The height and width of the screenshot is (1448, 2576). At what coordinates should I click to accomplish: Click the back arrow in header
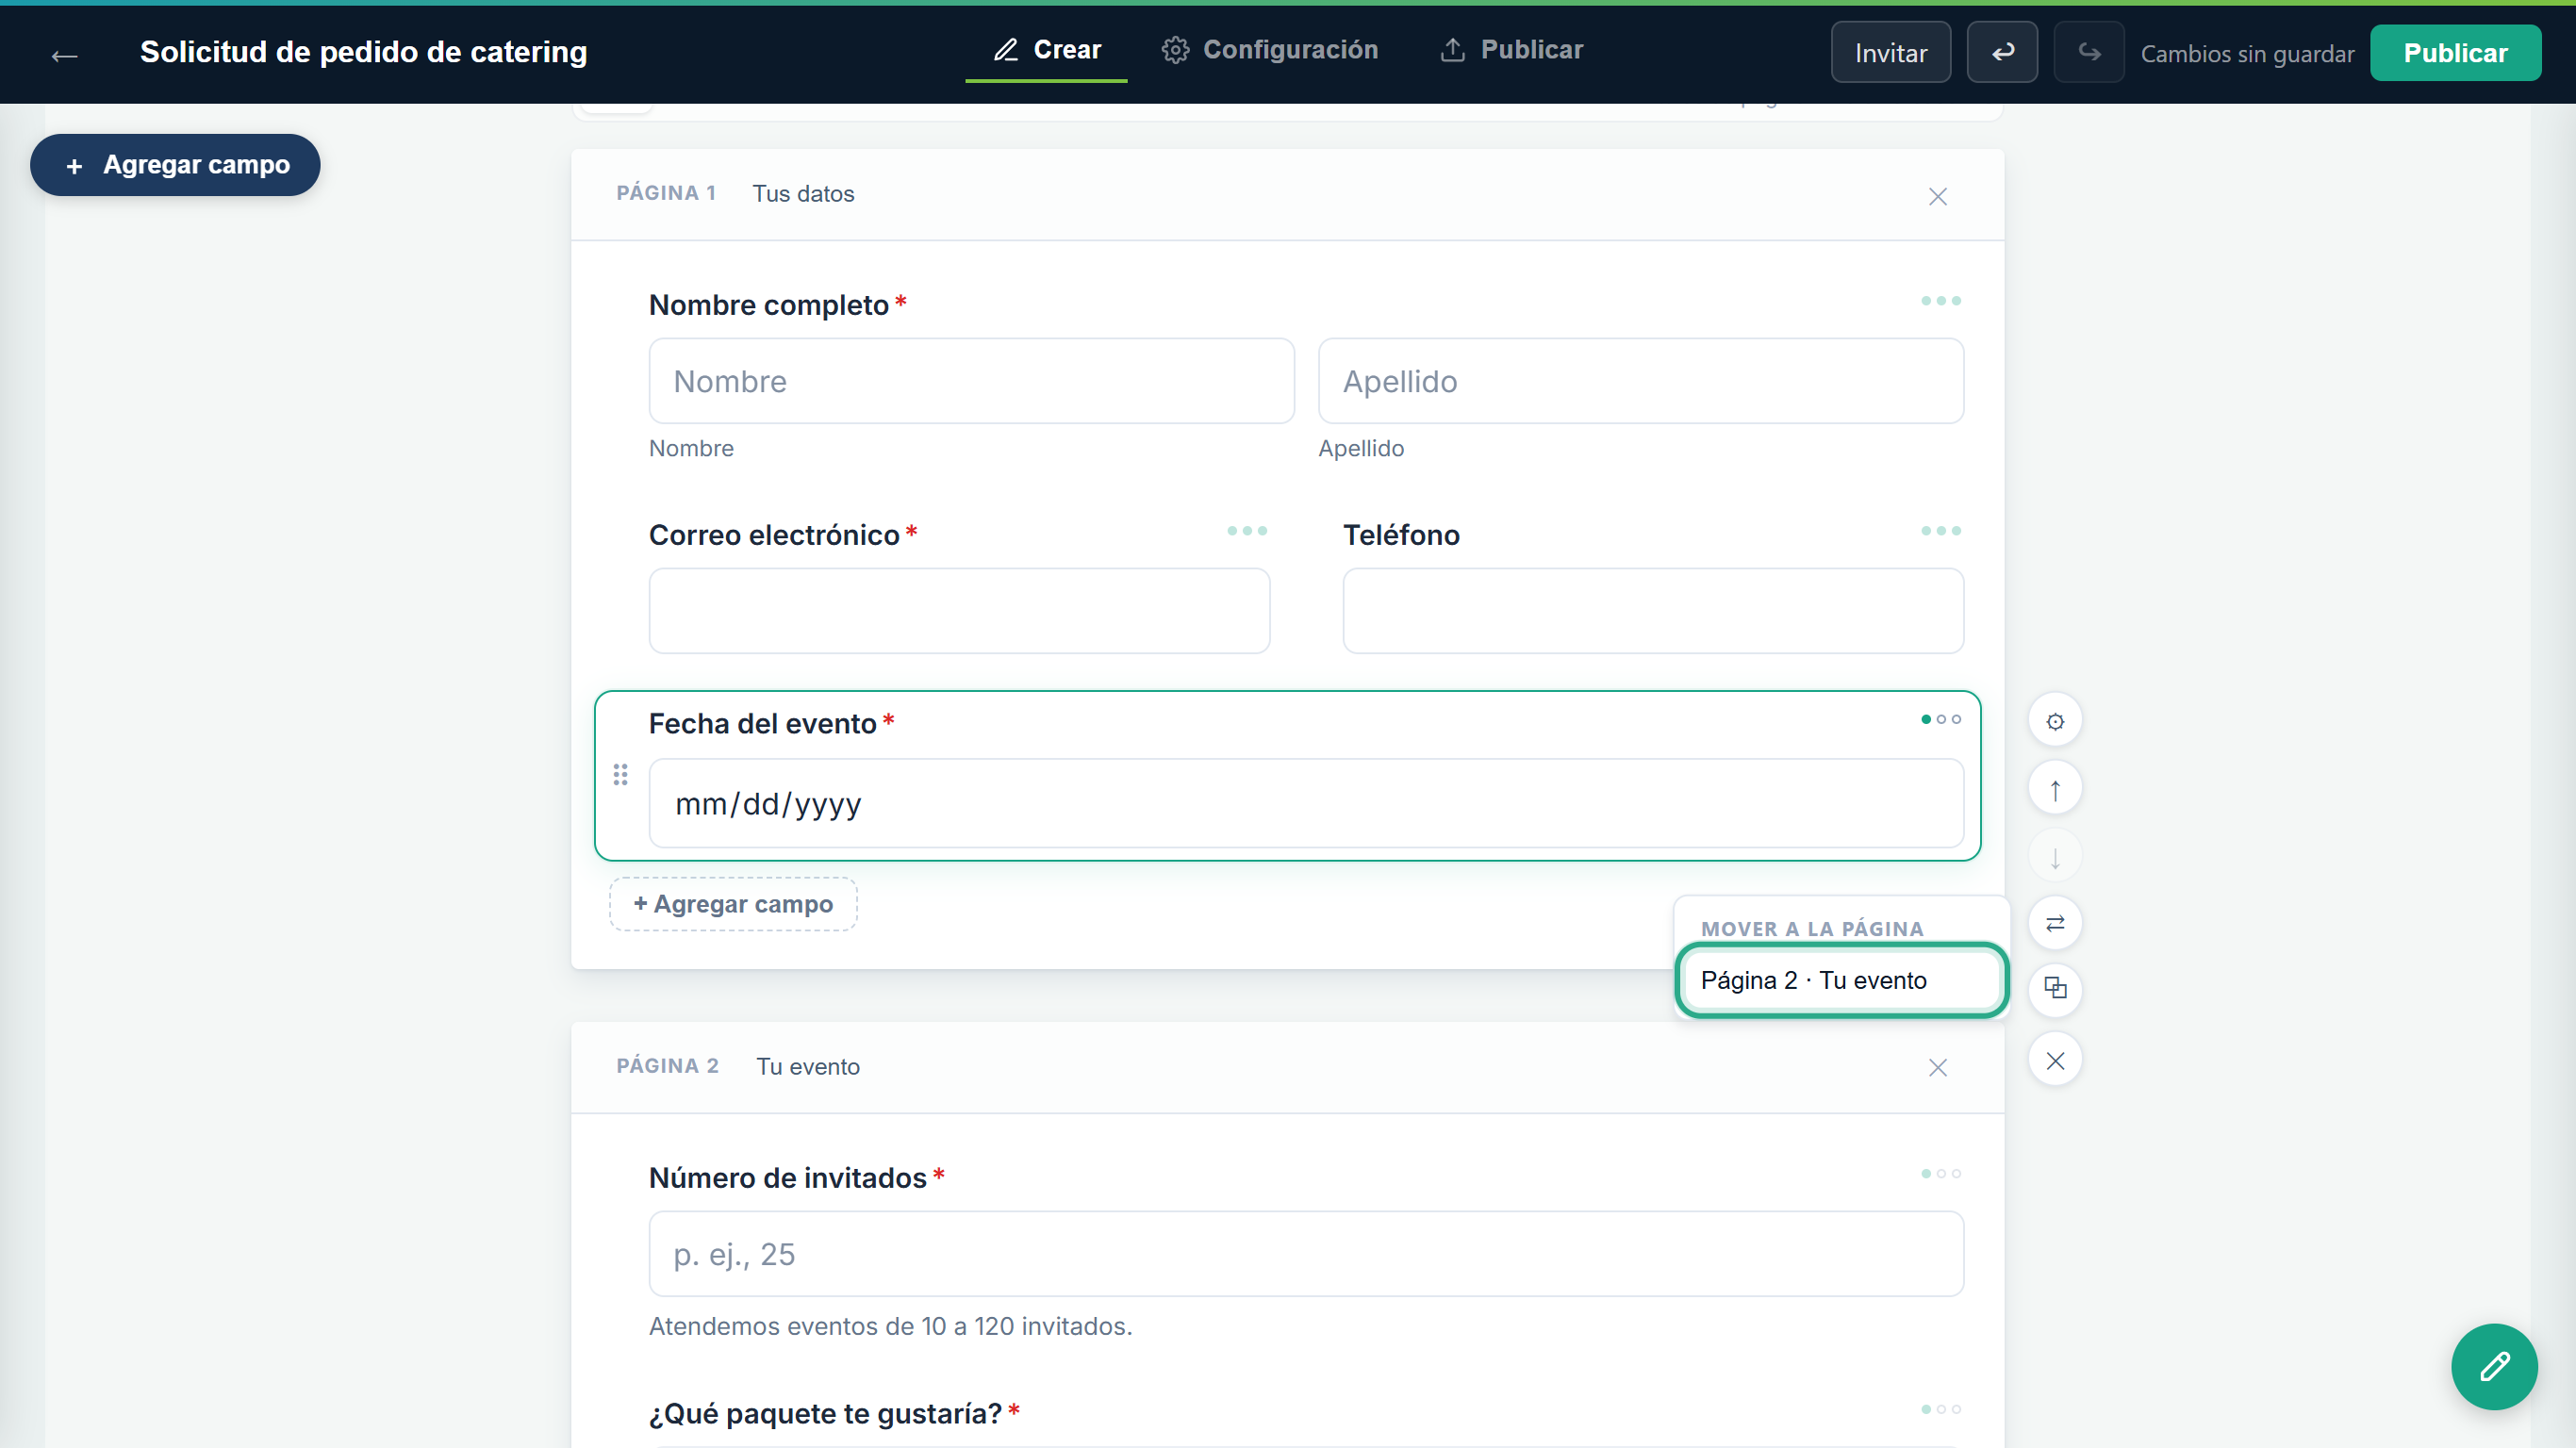[x=65, y=55]
